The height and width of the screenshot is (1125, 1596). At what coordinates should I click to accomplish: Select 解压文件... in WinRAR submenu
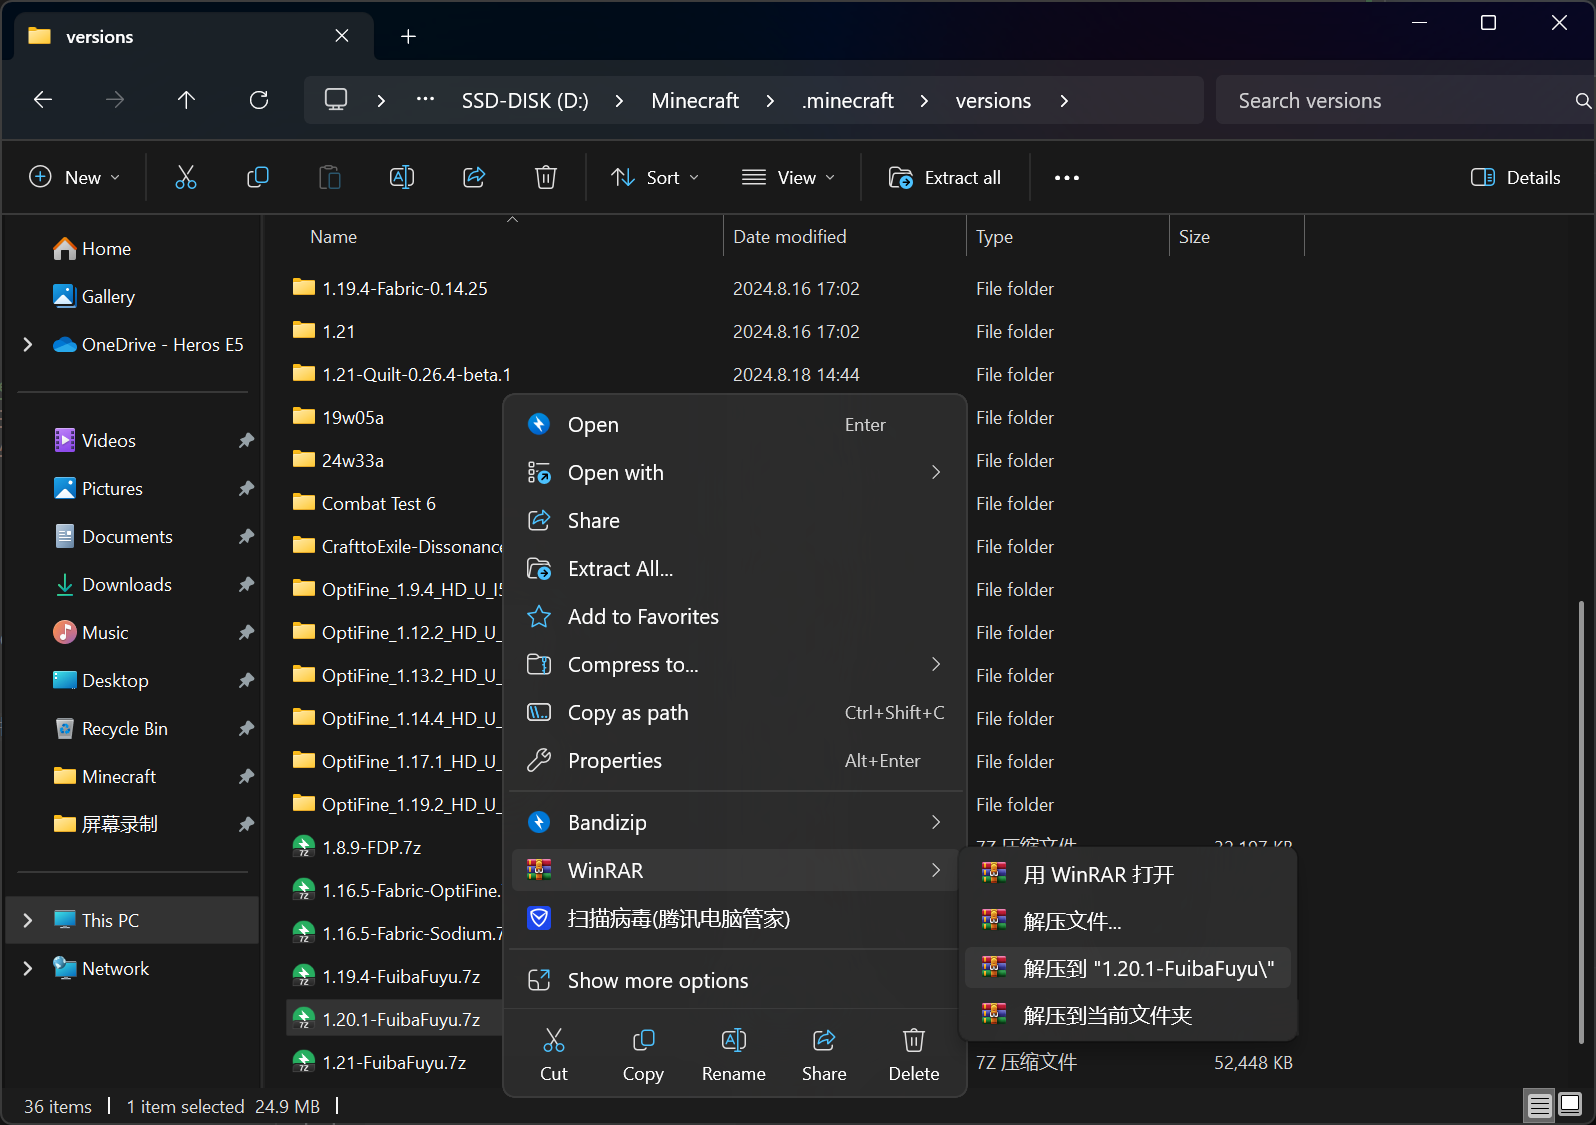point(1128,922)
